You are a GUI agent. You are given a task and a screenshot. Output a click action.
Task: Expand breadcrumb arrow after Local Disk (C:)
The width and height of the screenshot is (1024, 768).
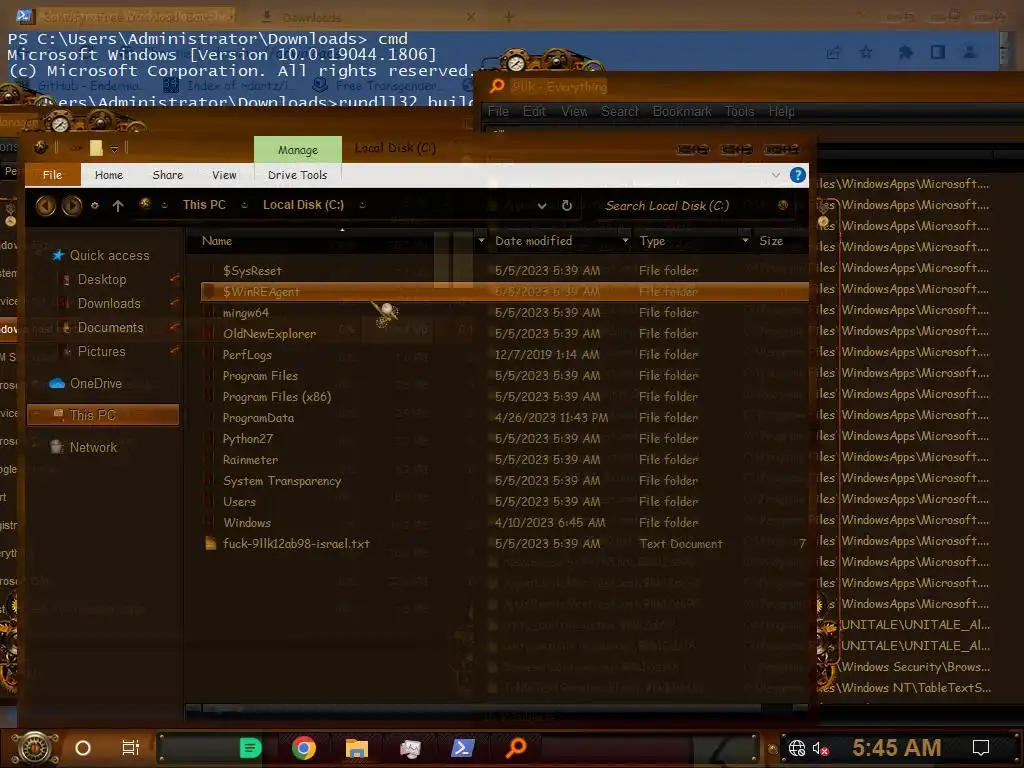(x=362, y=205)
